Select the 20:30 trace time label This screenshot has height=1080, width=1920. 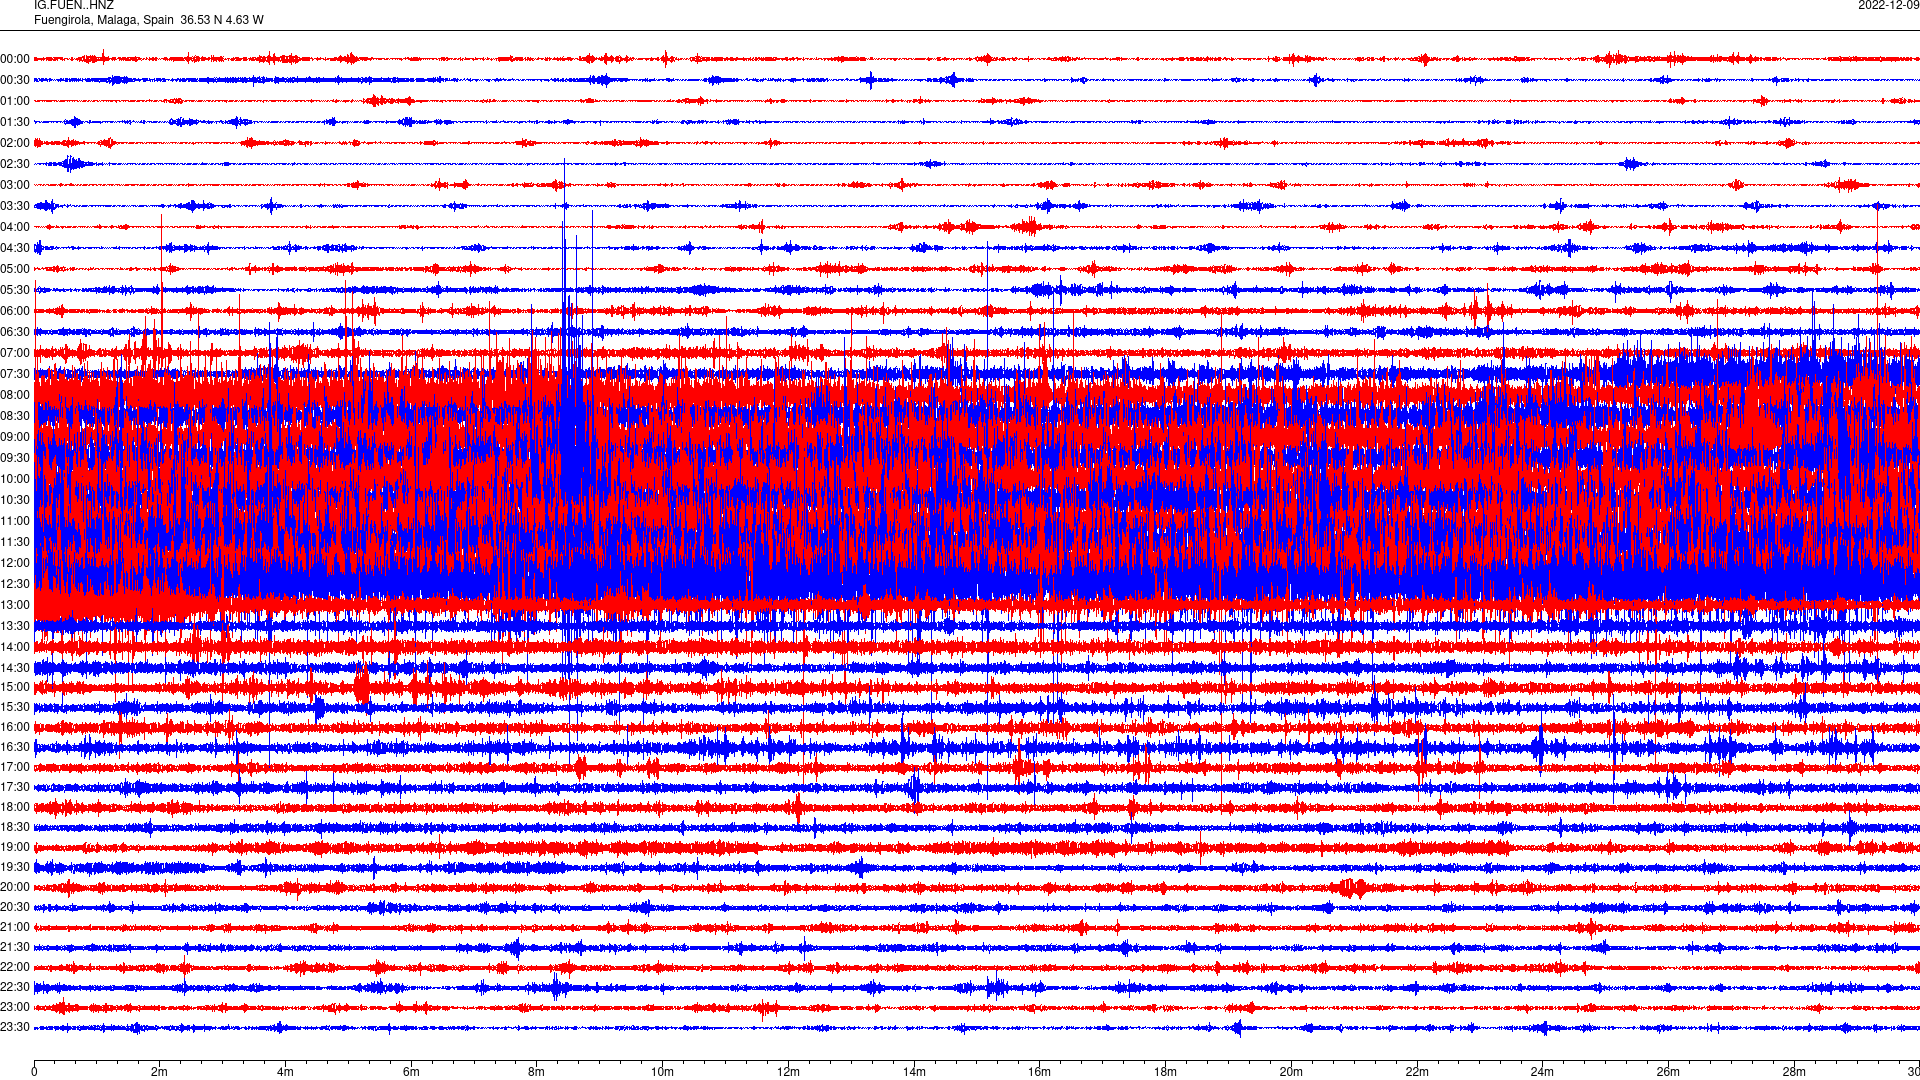point(15,907)
